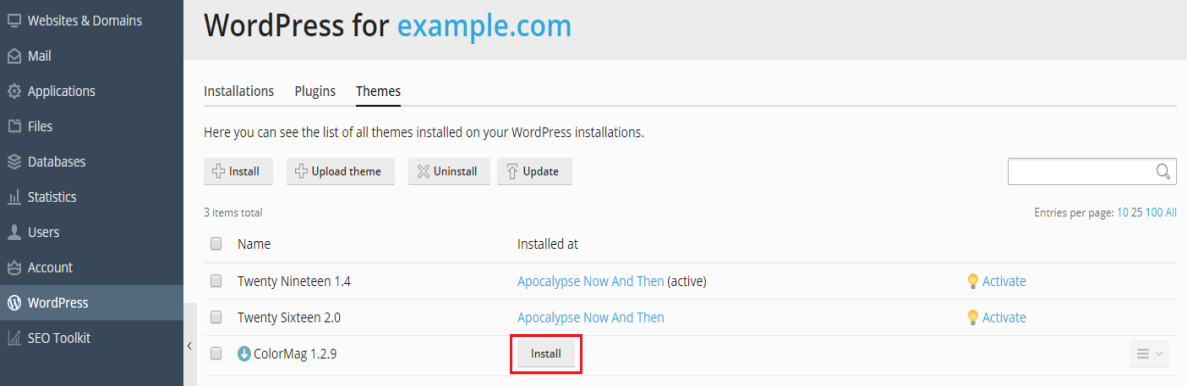
Task: Click the Applications gear icon
Action: coord(14,91)
